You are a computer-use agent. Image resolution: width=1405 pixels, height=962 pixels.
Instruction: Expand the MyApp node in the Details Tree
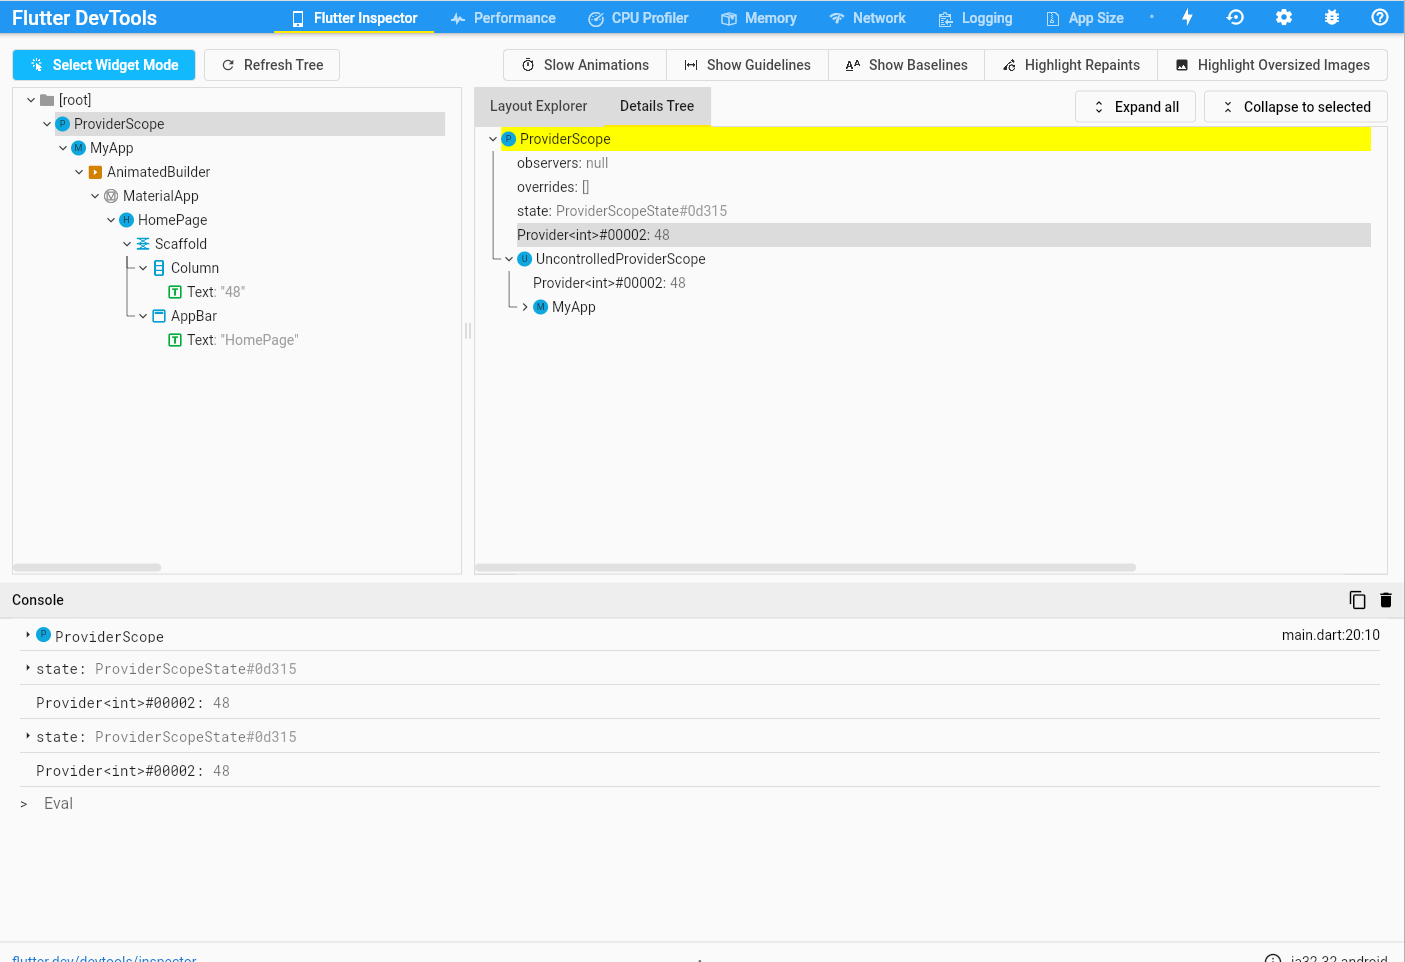tap(524, 307)
